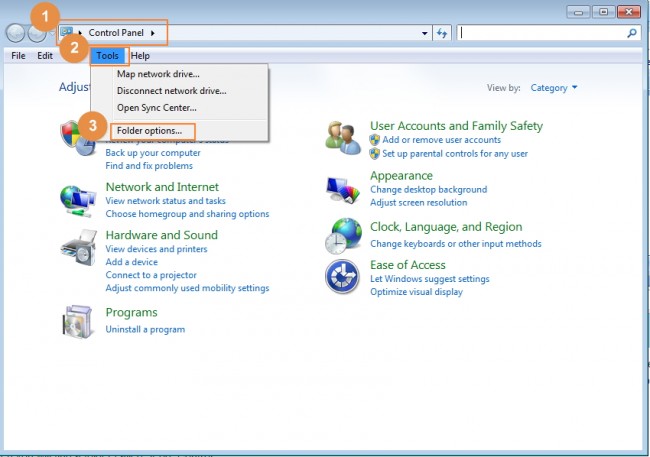This screenshot has height=457, width=650.
Task: Open the Programs category heading
Action: 131,313
